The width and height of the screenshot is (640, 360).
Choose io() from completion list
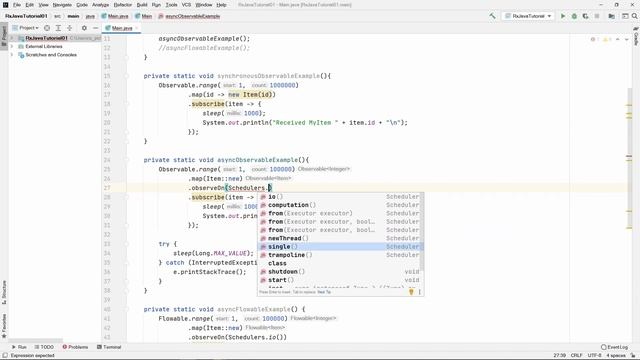[x=340, y=197]
